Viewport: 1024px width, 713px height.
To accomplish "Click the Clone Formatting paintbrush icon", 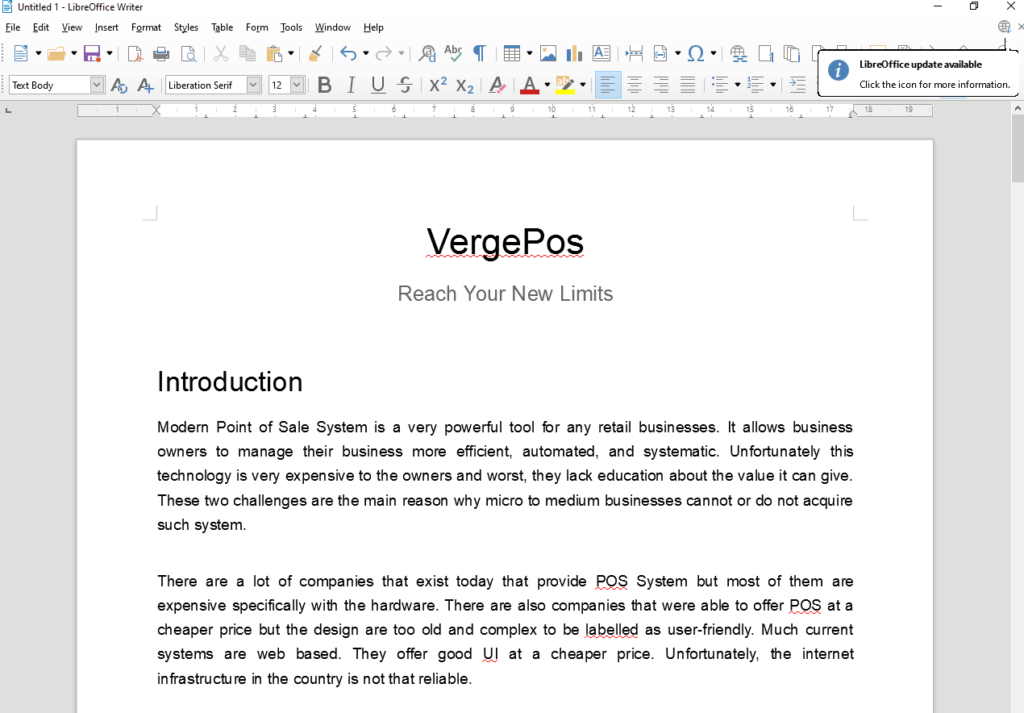I will click(315, 54).
